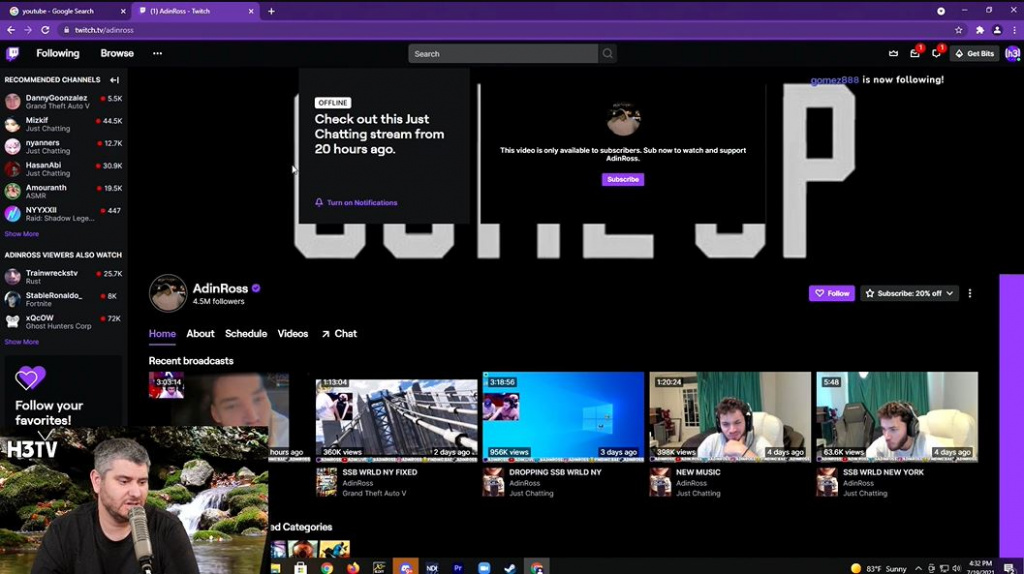Open Whispers chat bubble icon

(x=936, y=54)
